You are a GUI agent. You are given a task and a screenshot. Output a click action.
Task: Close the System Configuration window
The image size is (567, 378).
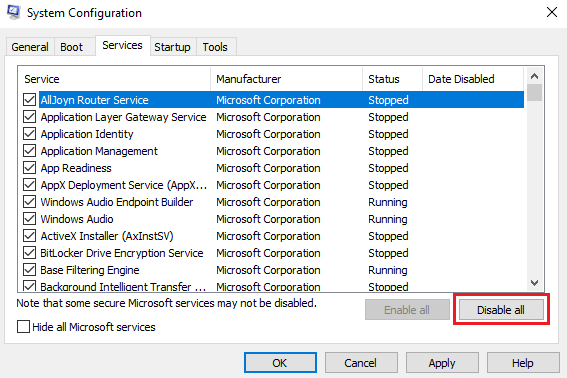pos(551,12)
